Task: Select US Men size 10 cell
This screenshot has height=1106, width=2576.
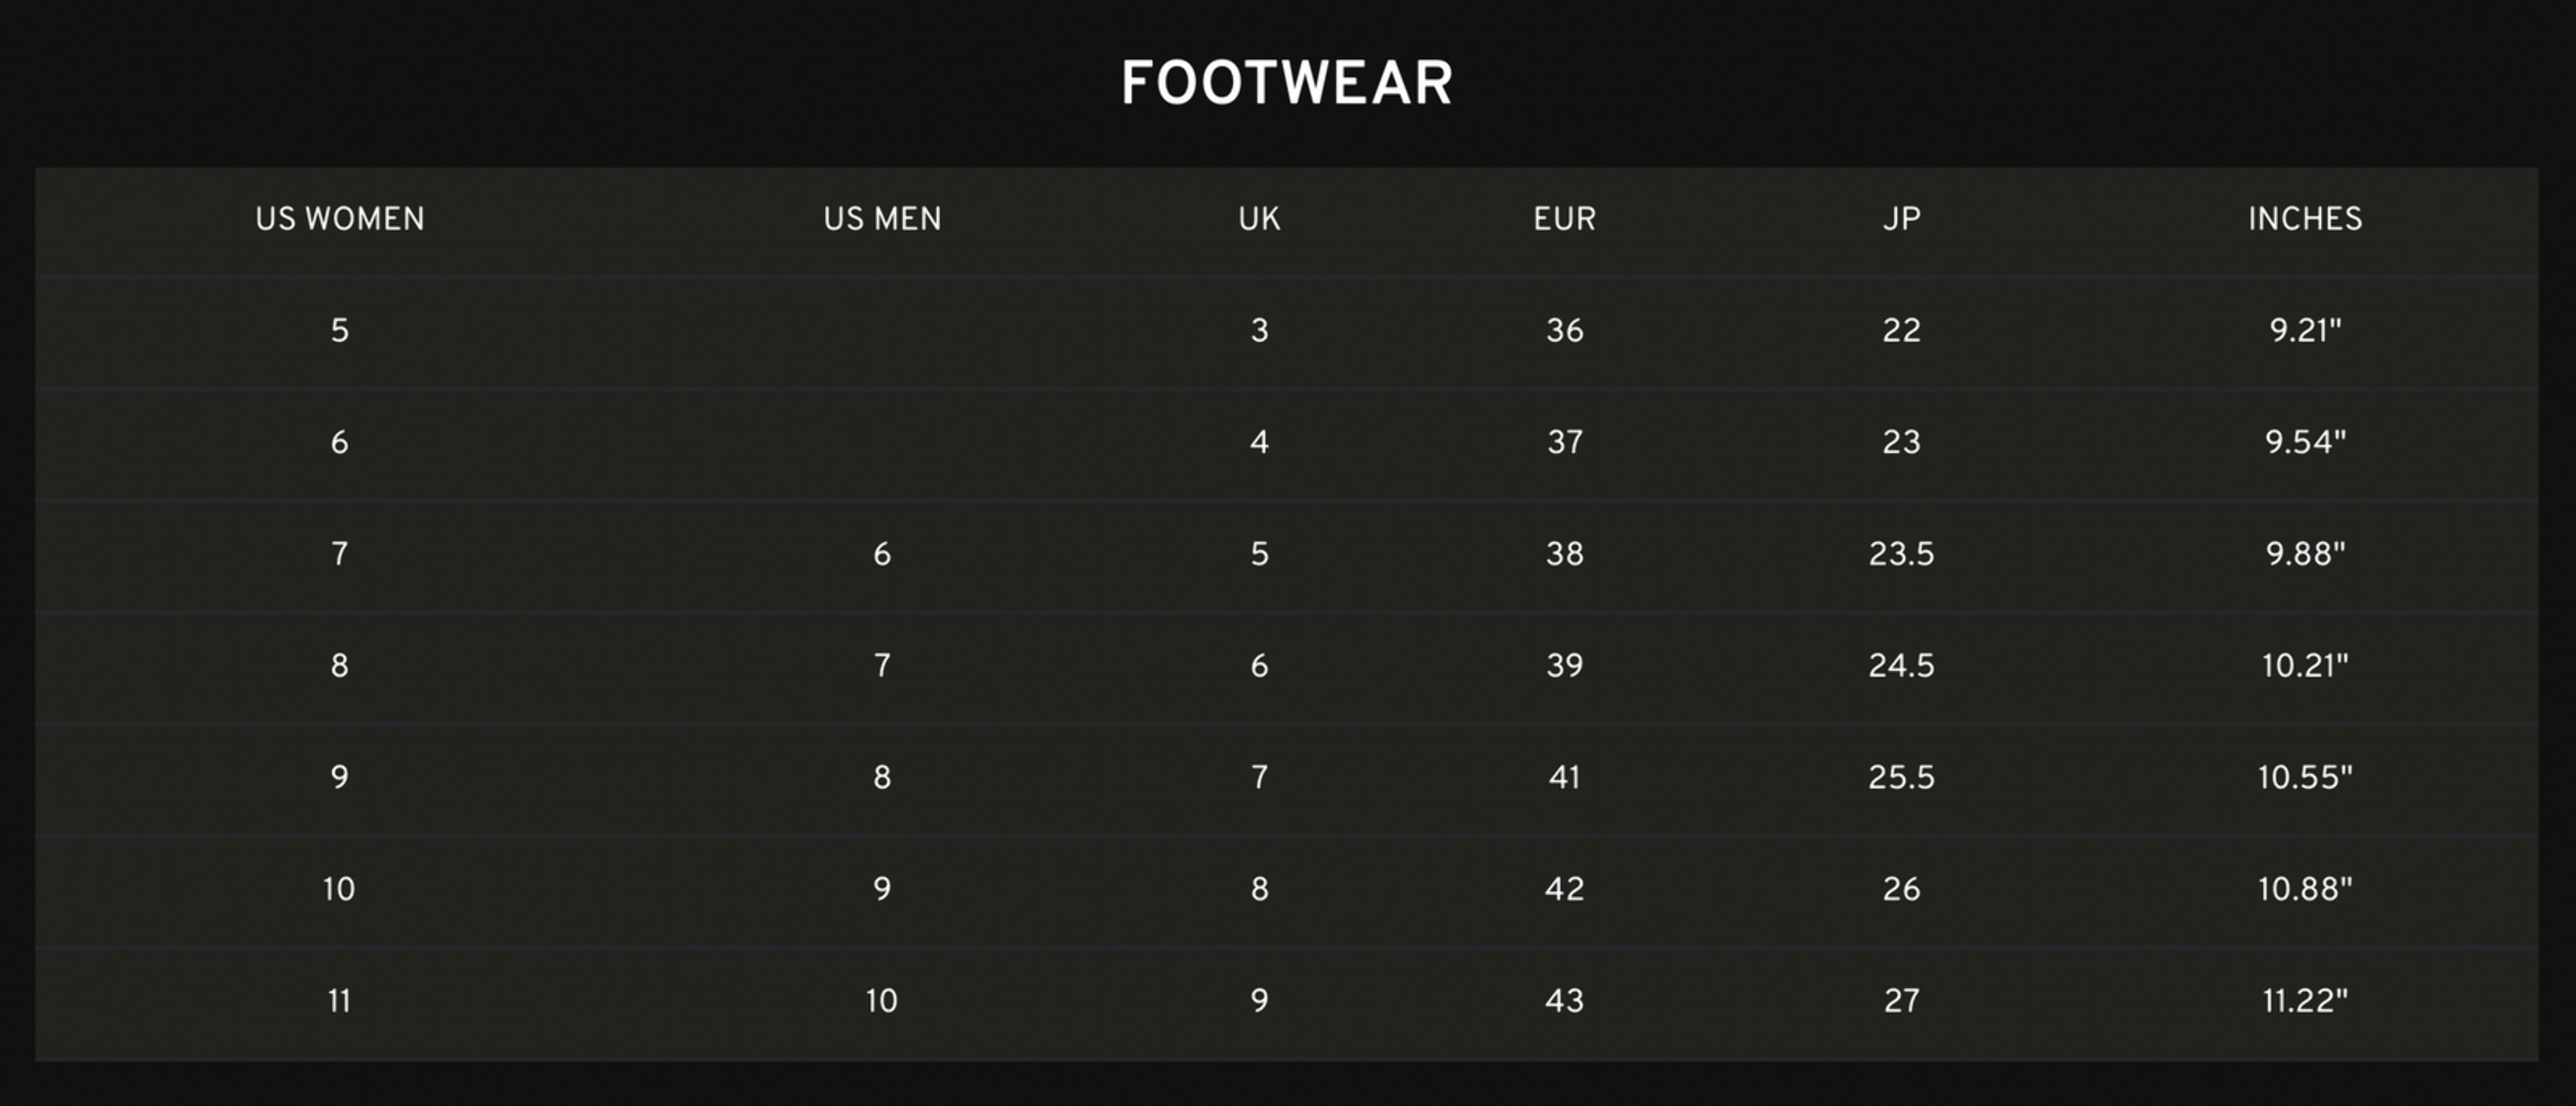Action: 882,1001
